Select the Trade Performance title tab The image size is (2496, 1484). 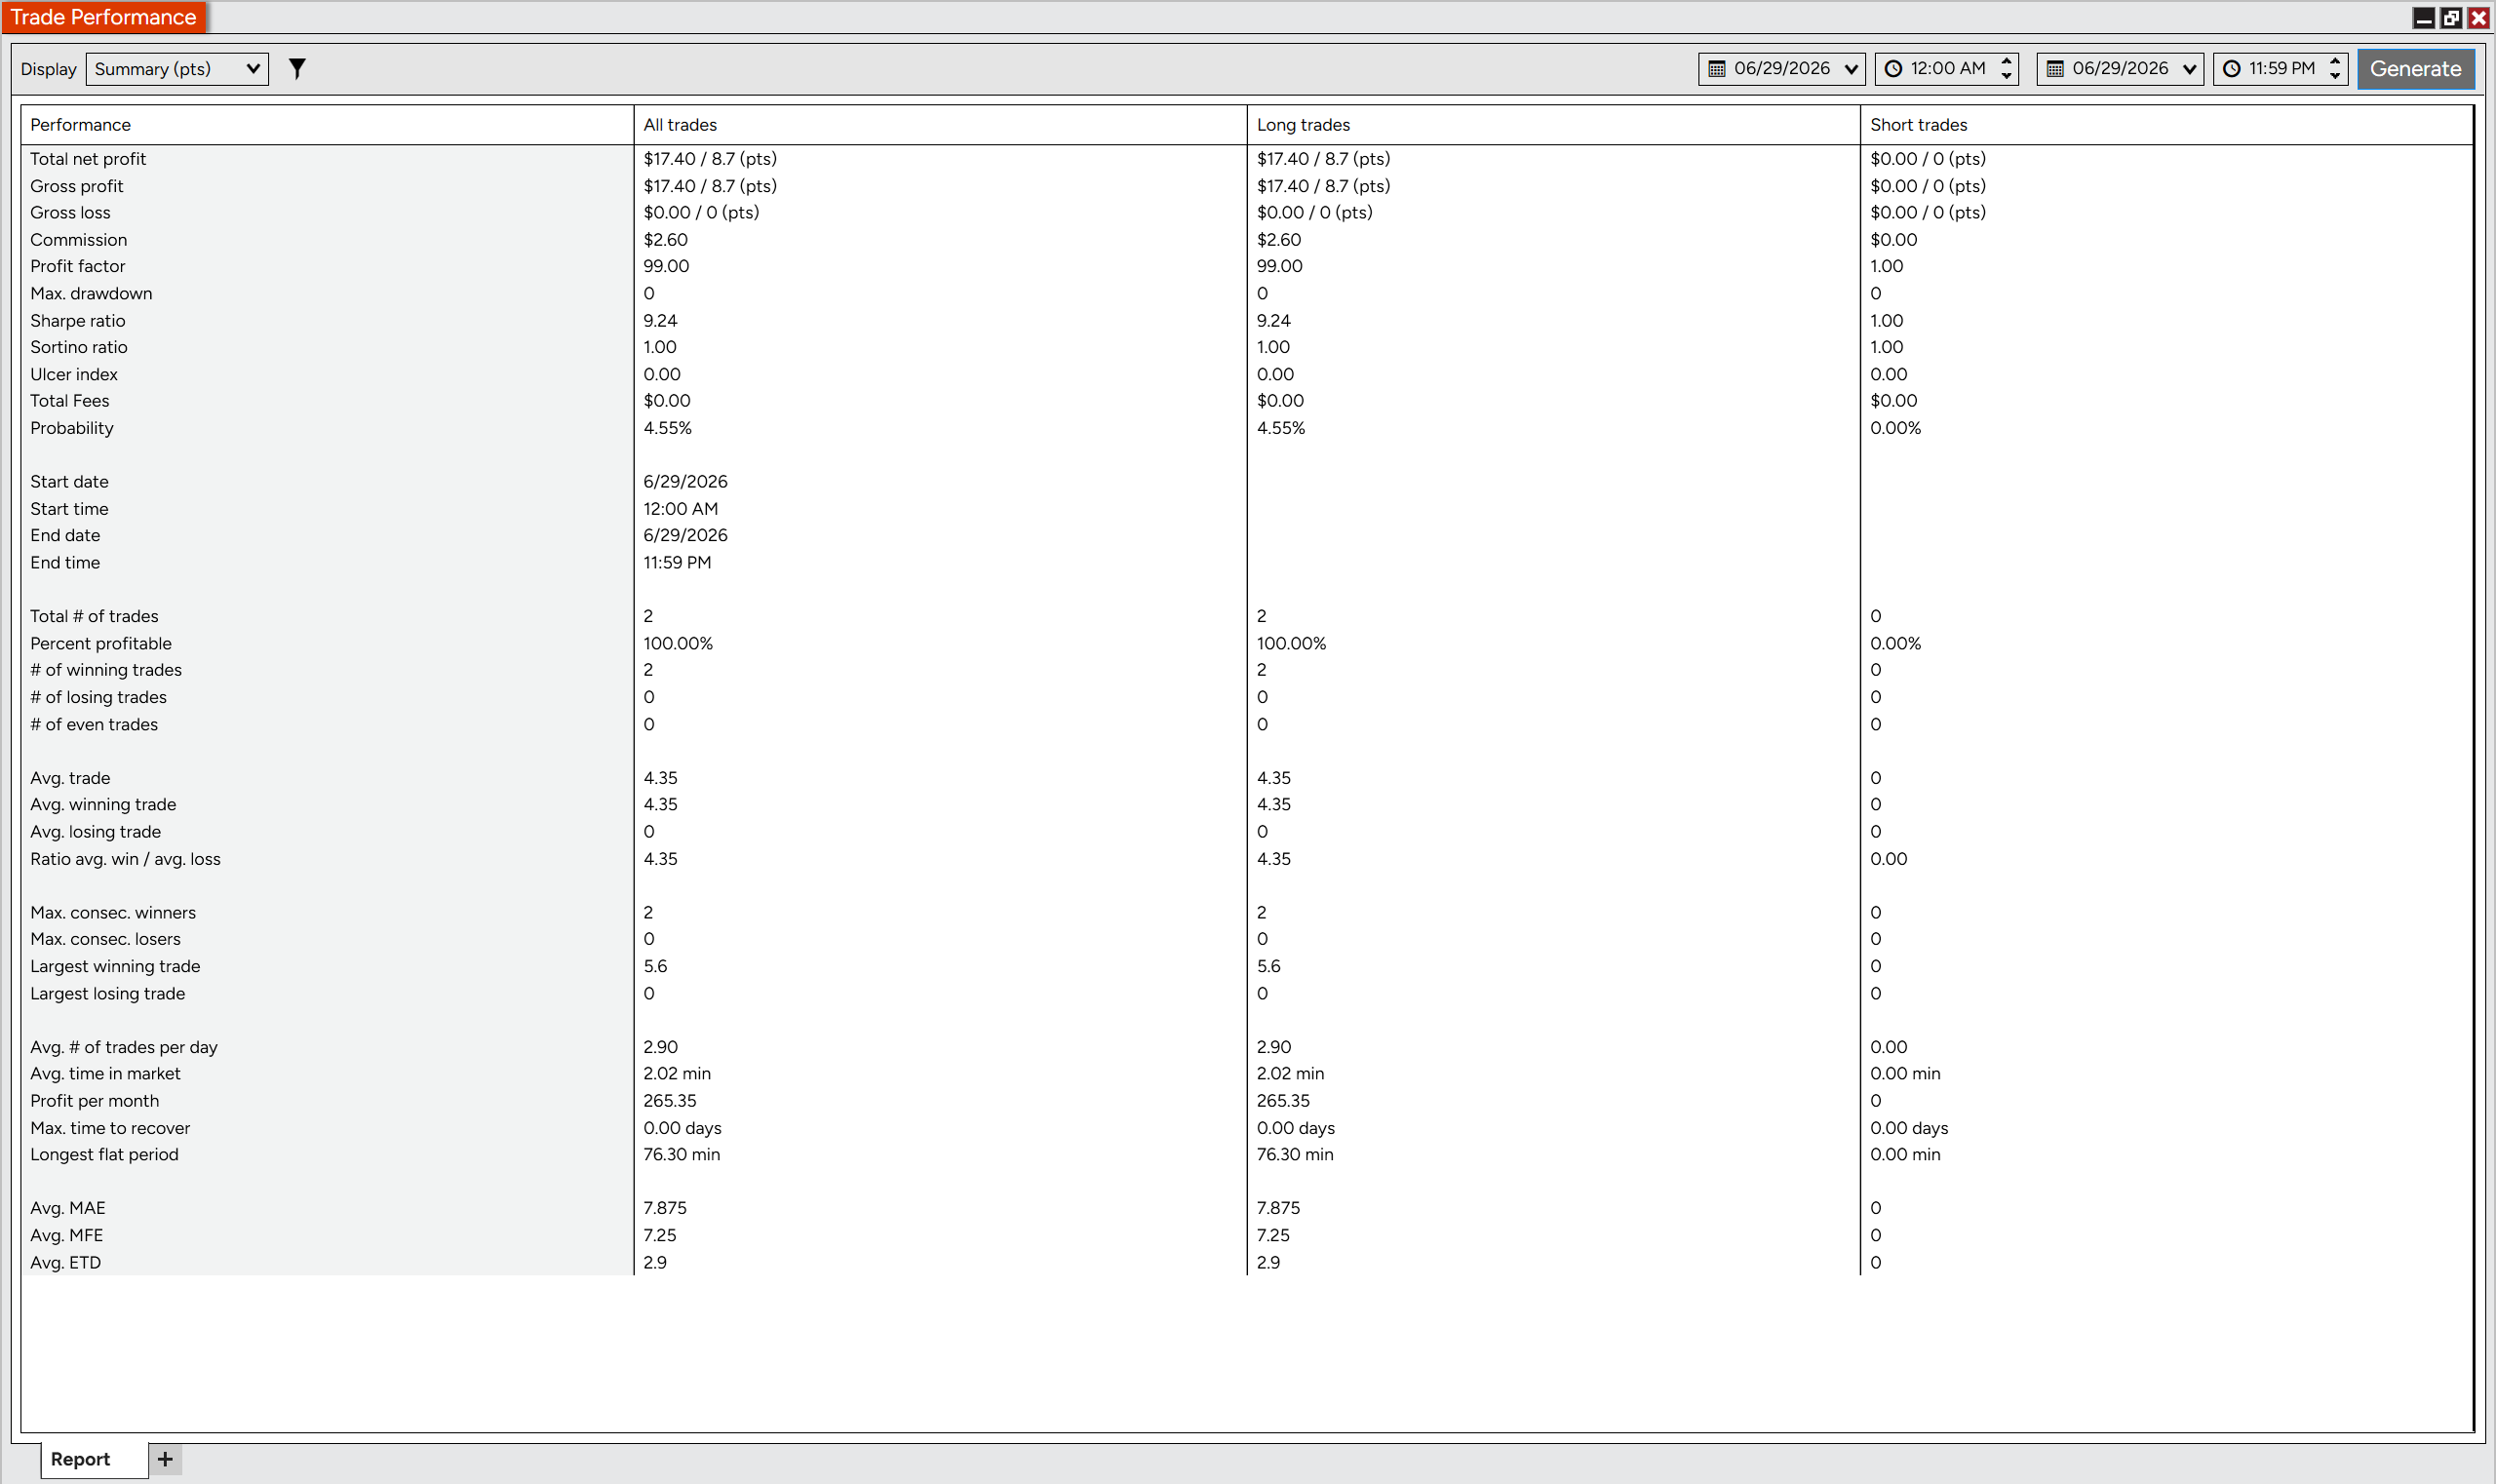(x=103, y=17)
